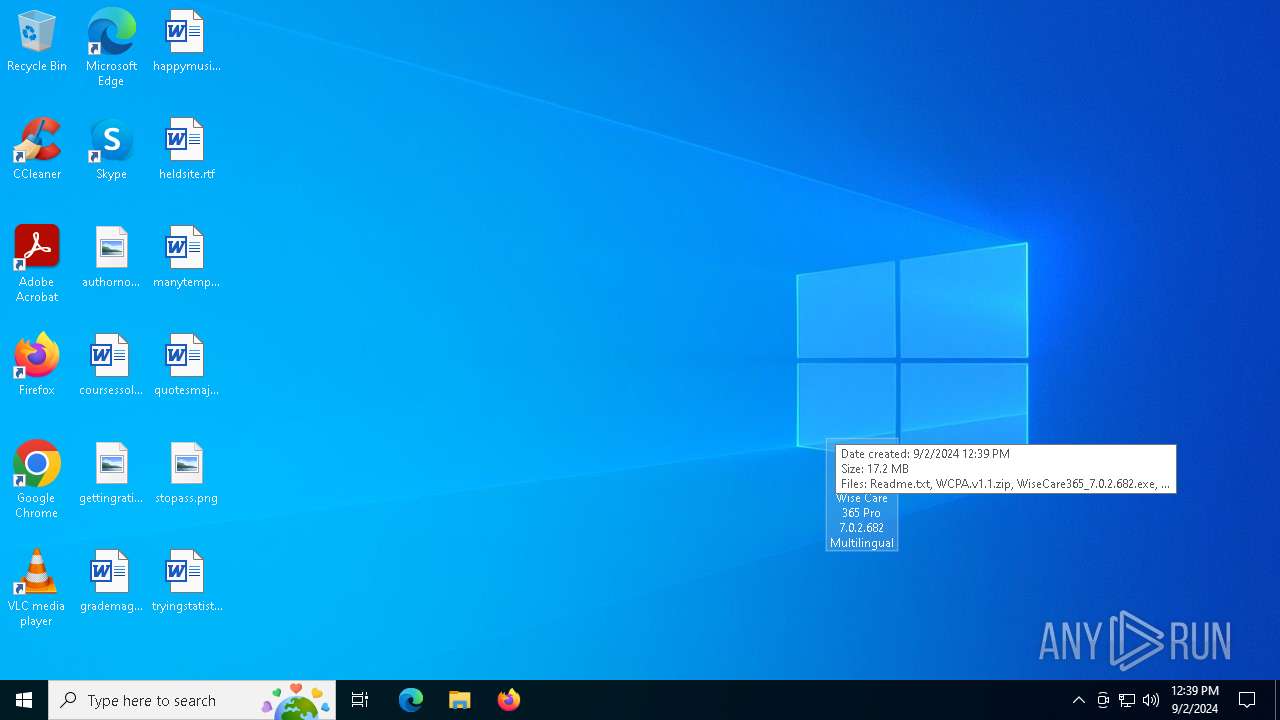
Task: Open File Explorer from the taskbar
Action: tap(459, 700)
